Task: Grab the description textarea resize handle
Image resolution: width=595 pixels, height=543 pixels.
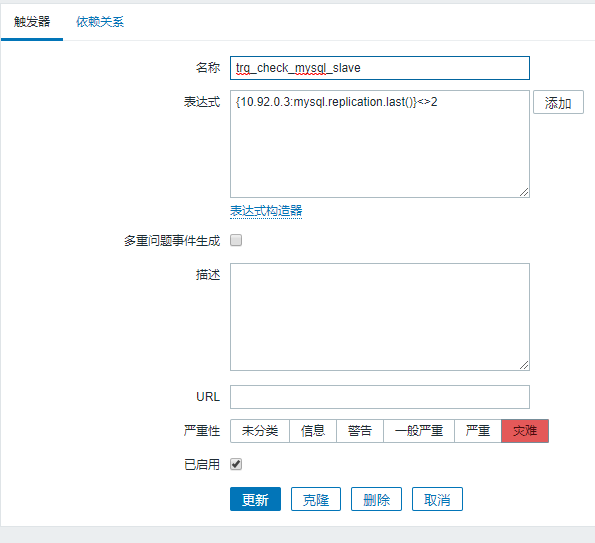Action: (524, 365)
